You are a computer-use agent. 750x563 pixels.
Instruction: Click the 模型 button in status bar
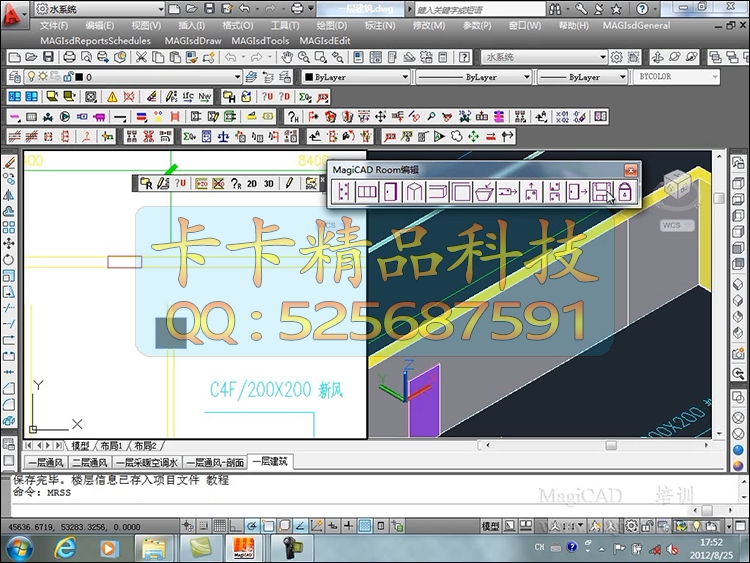[x=490, y=526]
